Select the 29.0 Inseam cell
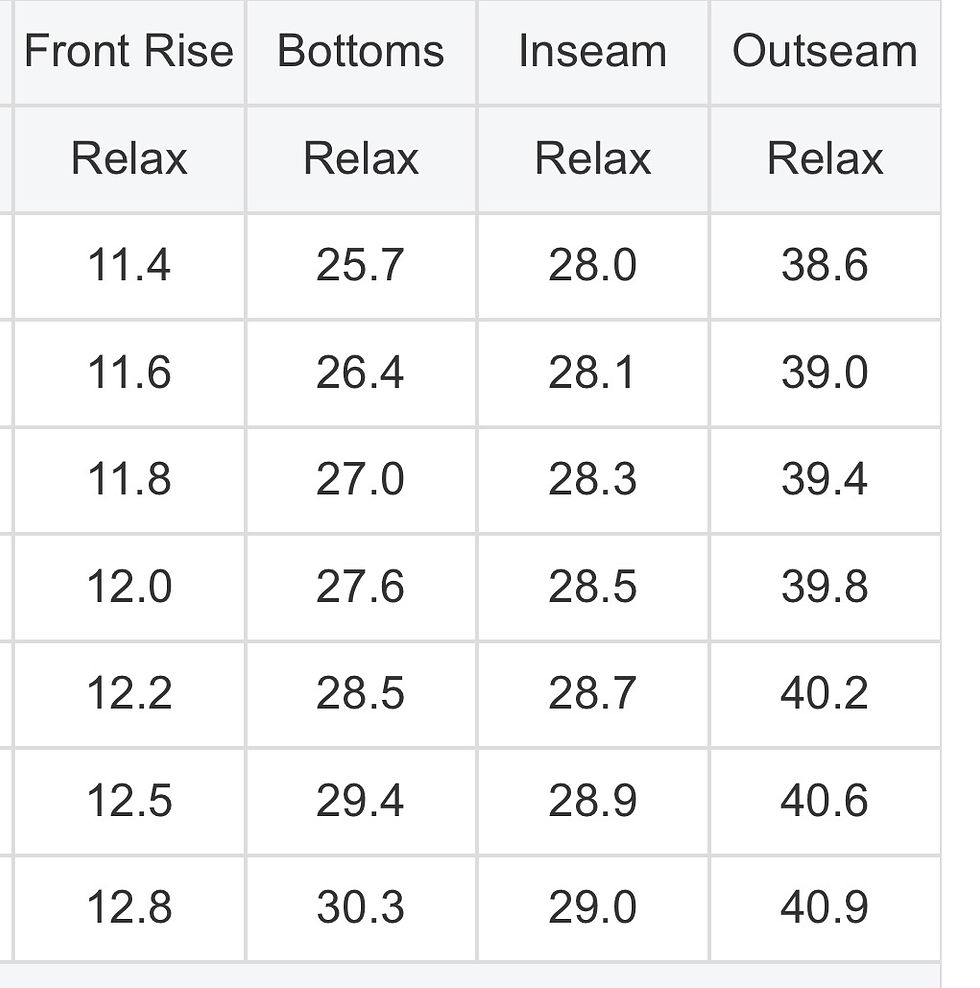 point(593,908)
